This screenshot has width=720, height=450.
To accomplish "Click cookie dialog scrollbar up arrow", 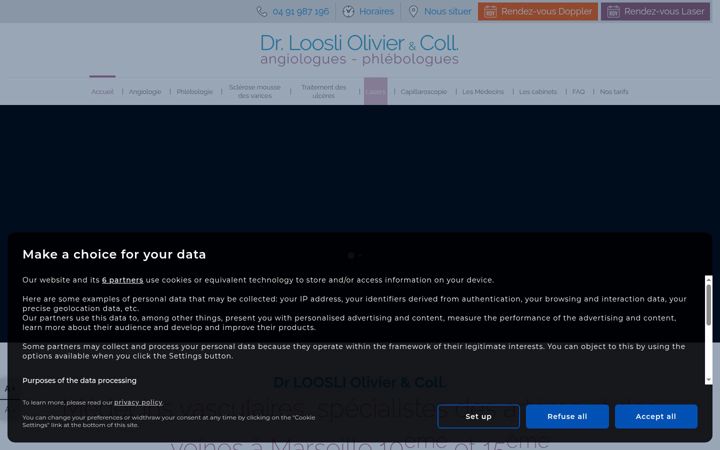I will (x=709, y=280).
